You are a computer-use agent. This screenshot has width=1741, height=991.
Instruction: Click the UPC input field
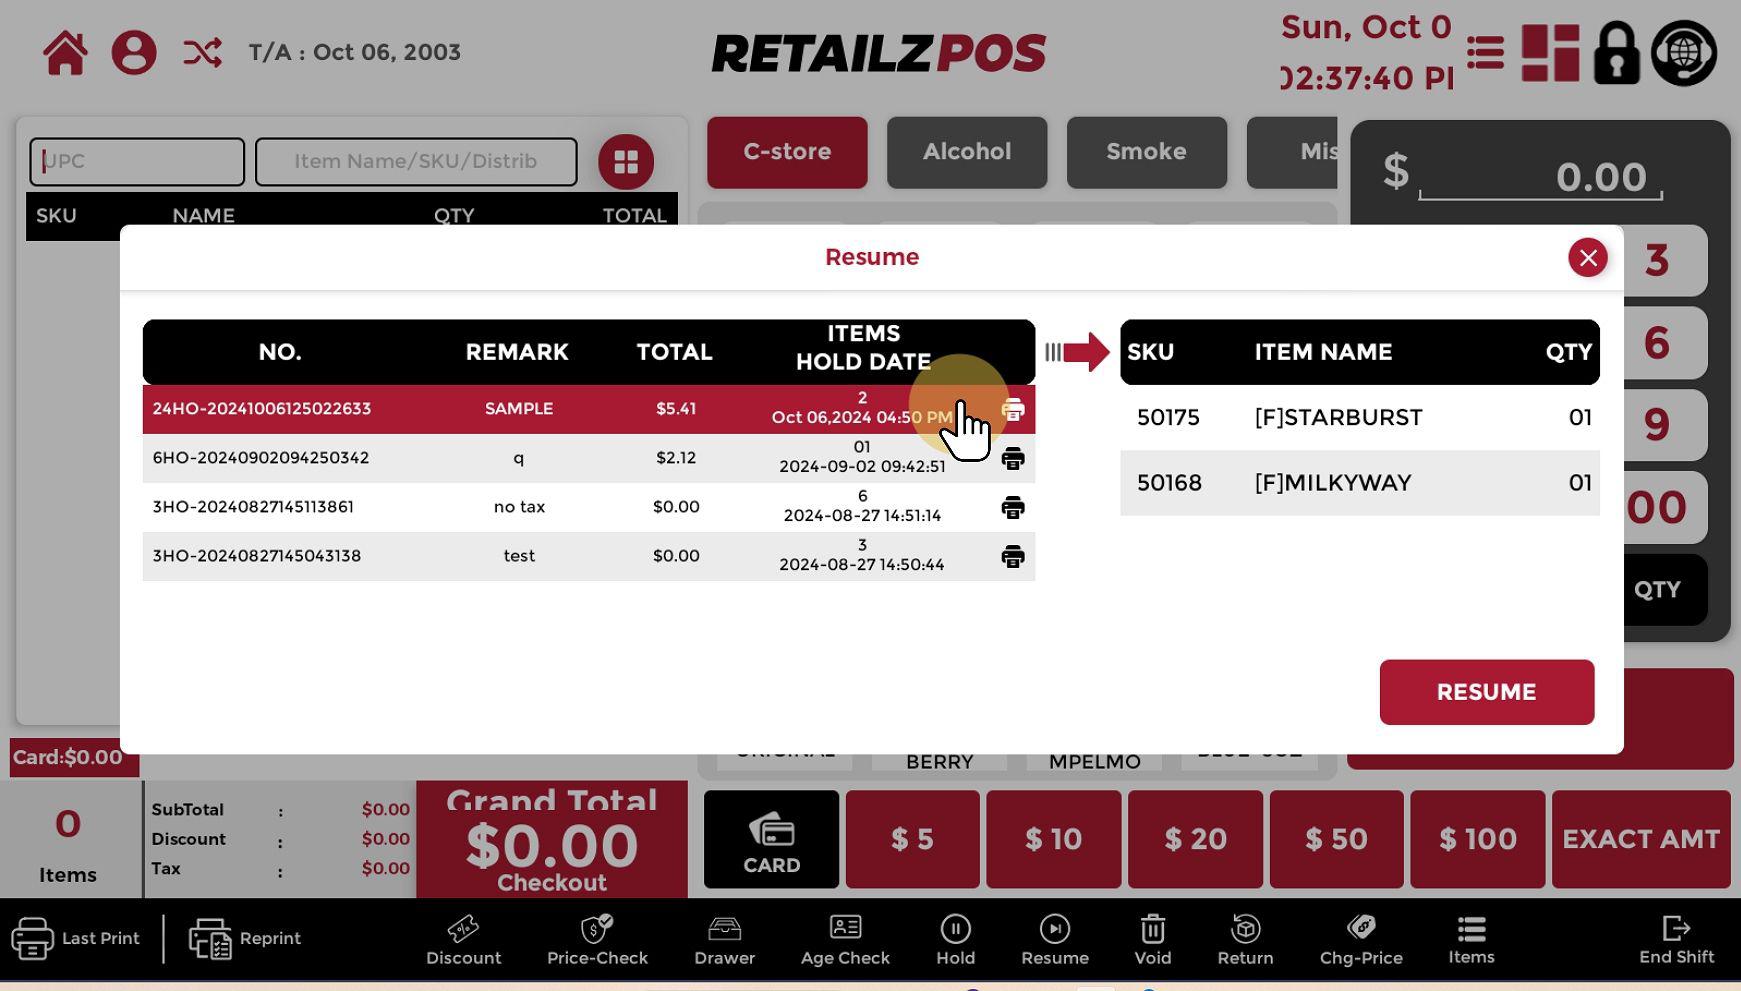(x=137, y=162)
